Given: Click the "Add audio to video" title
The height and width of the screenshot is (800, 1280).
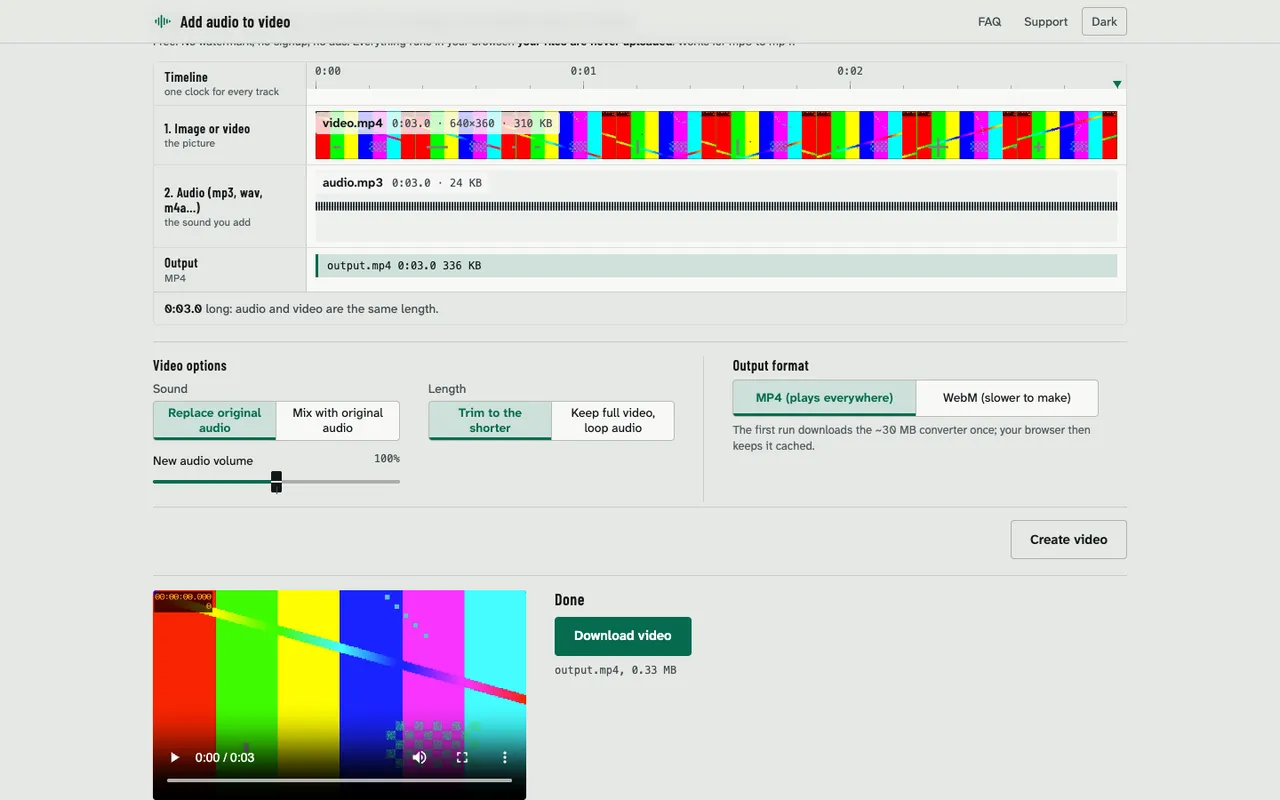Looking at the screenshot, I should [x=235, y=22].
